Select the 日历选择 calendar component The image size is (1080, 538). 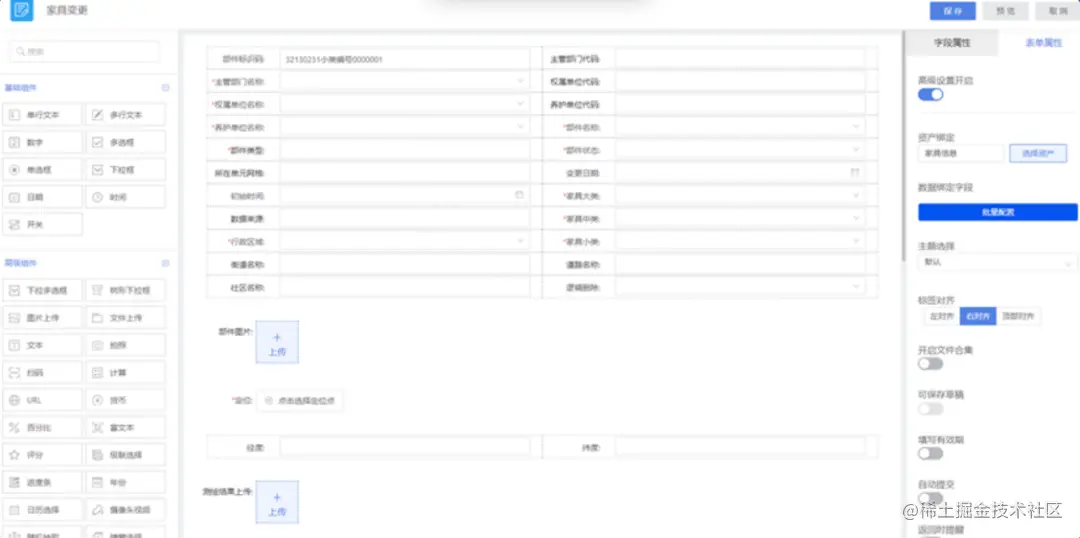click(42, 510)
